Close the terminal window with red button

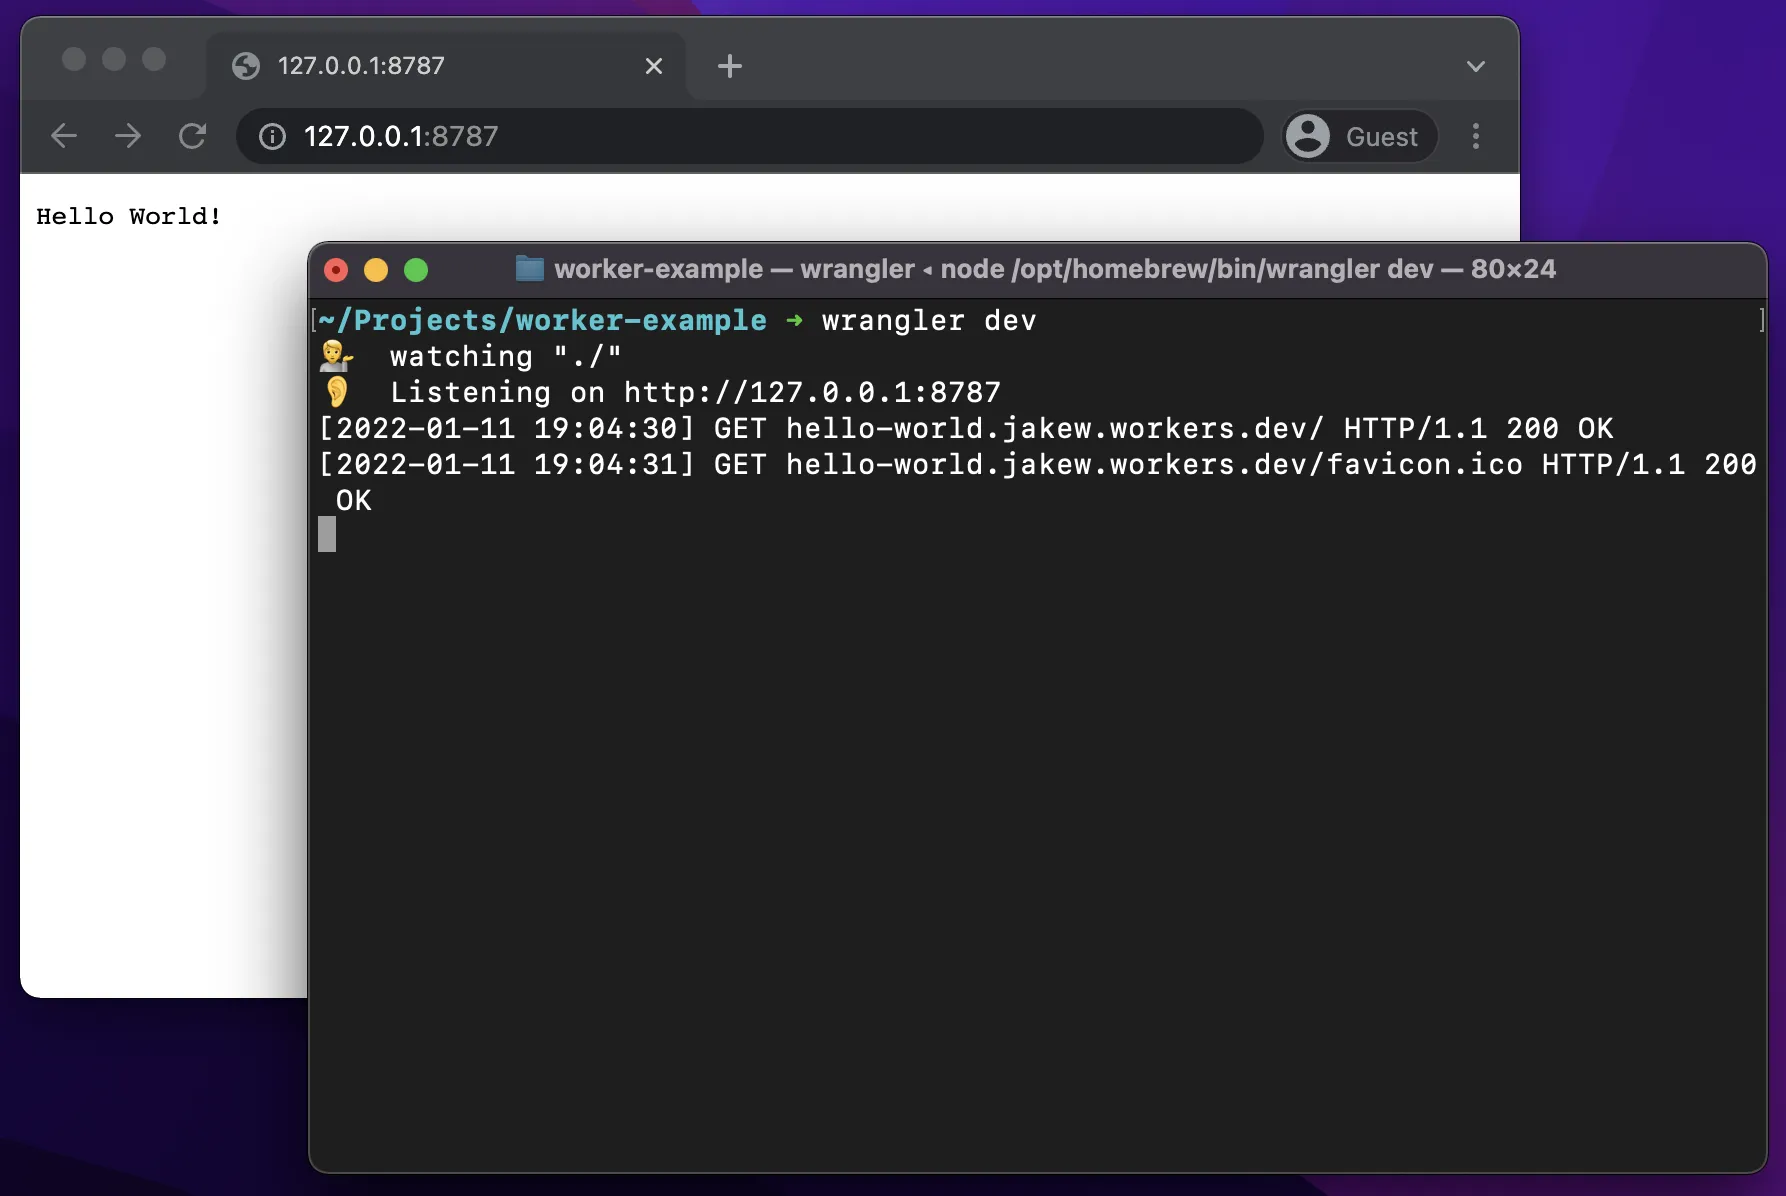coord(336,270)
